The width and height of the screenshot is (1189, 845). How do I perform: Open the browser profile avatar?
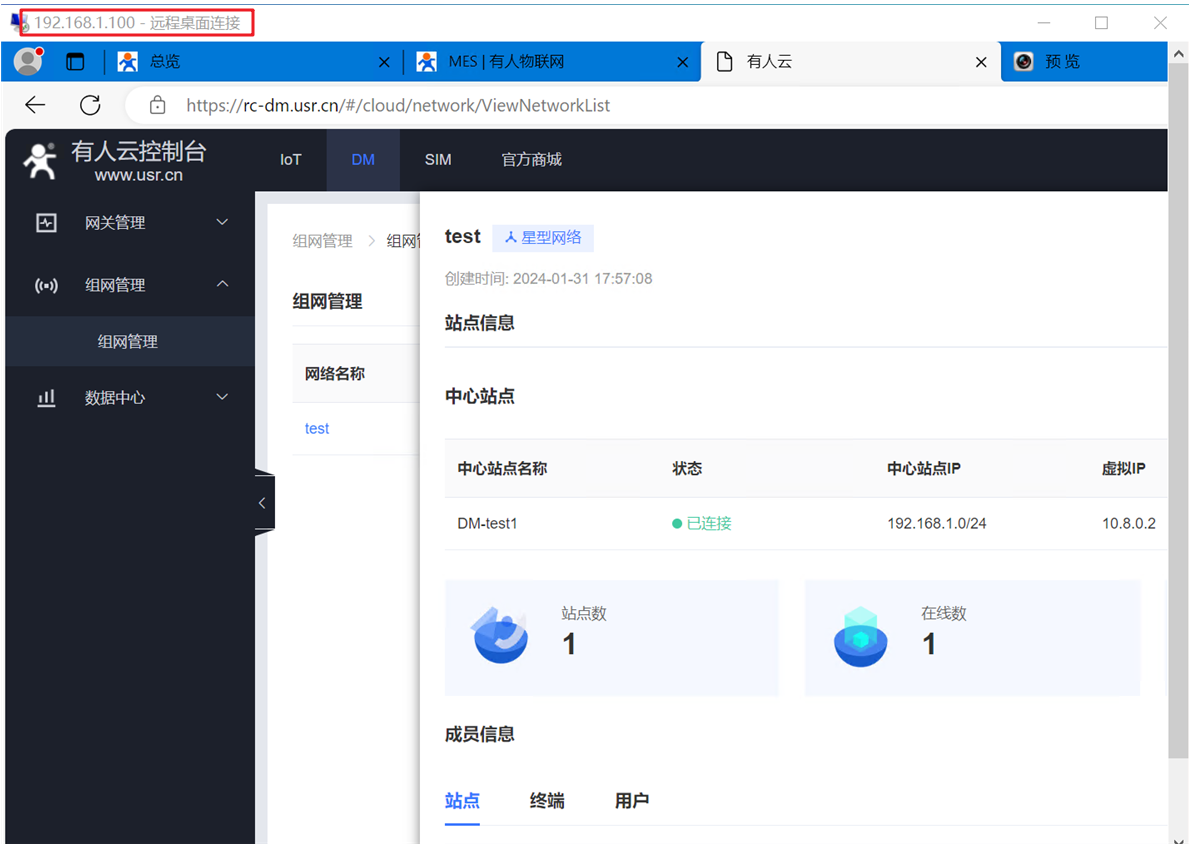tap(28, 62)
